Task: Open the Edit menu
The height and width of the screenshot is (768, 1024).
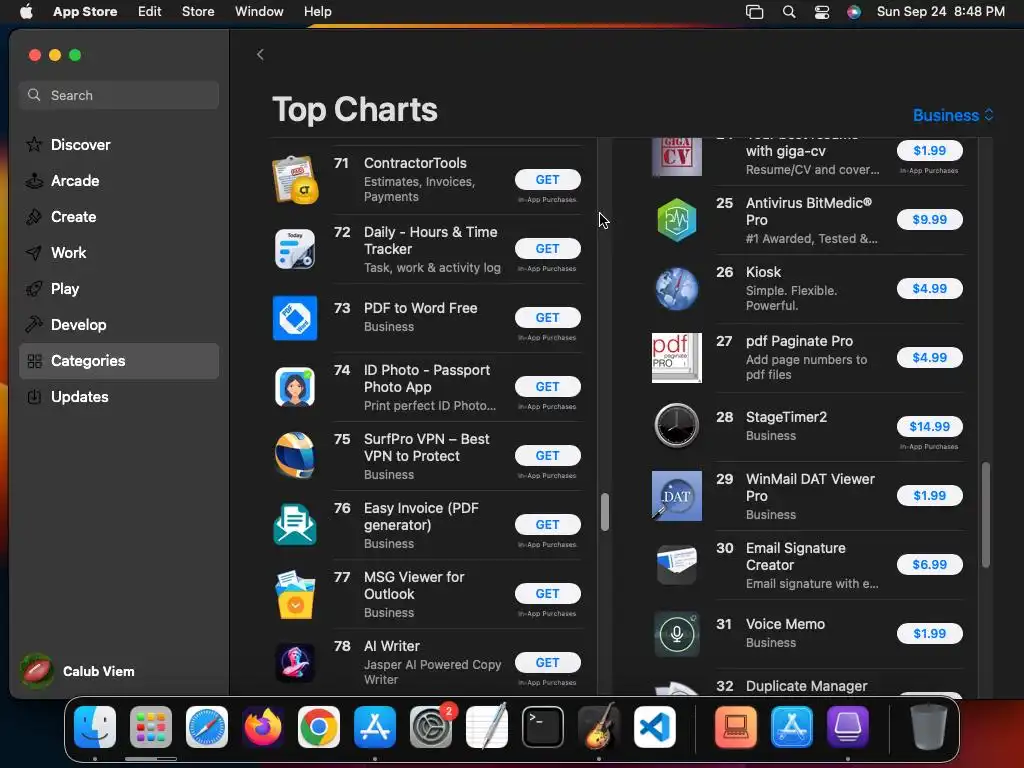Action: pos(150,12)
